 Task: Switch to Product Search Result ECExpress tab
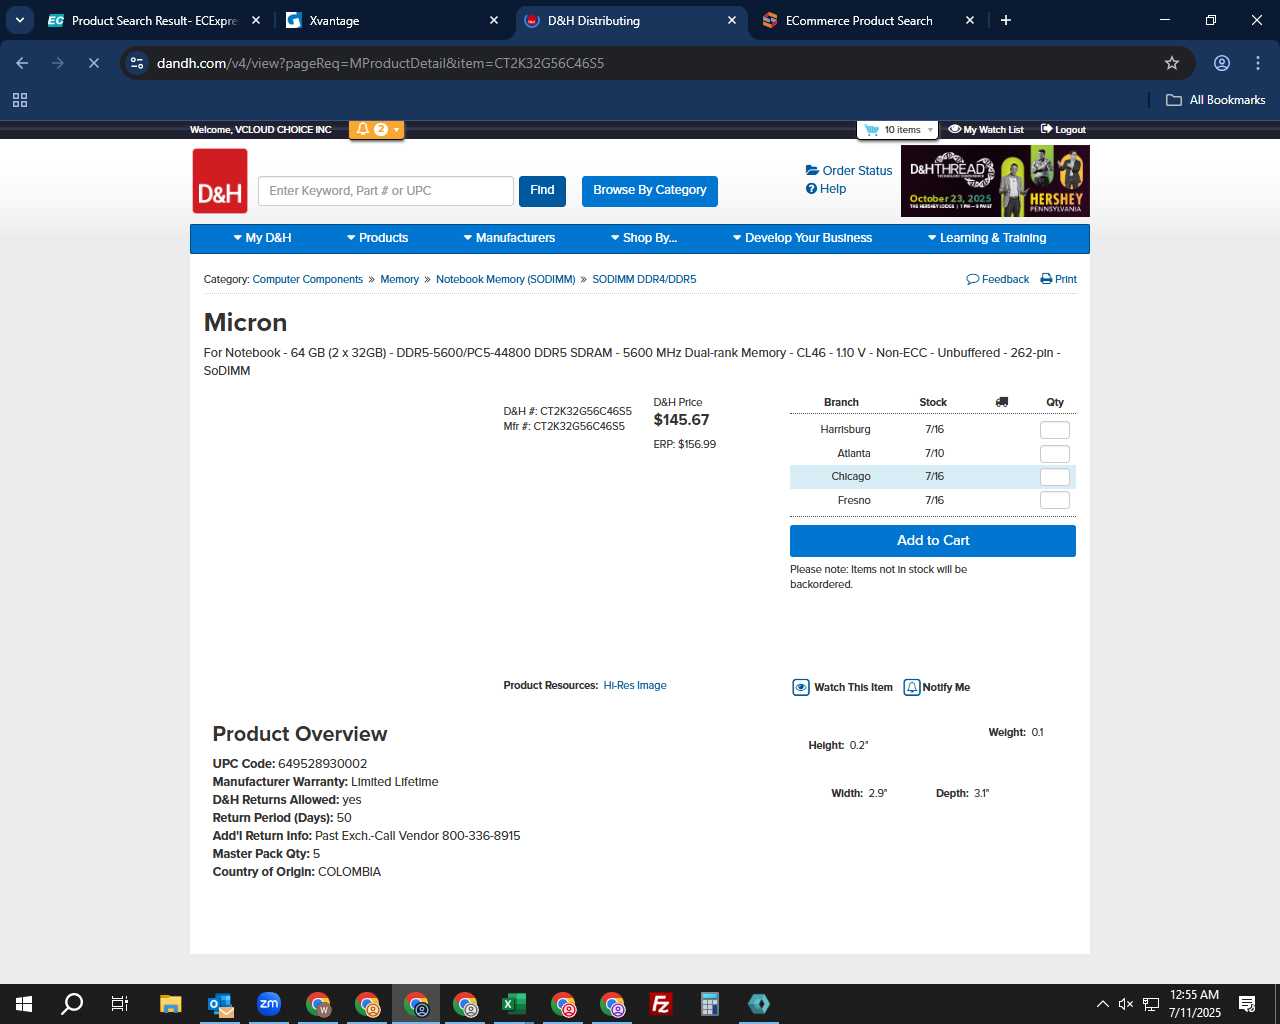(155, 20)
